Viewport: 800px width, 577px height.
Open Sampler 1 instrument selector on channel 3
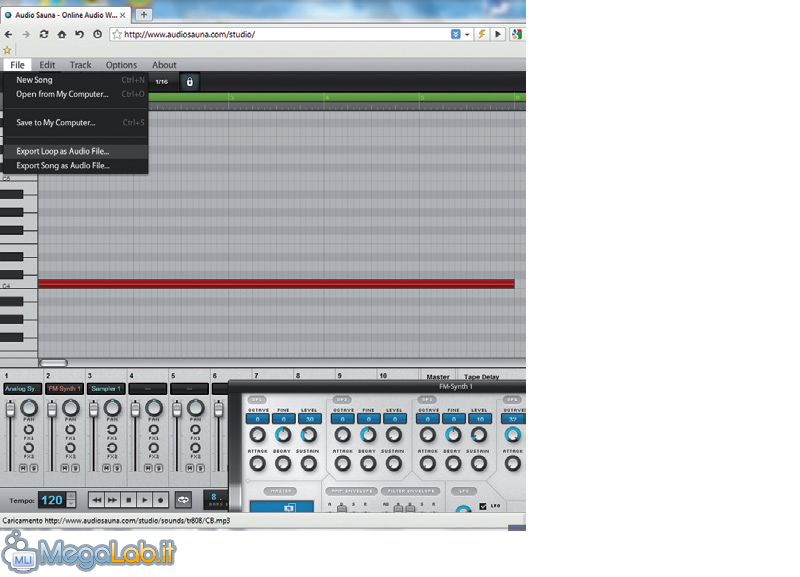click(x=106, y=389)
